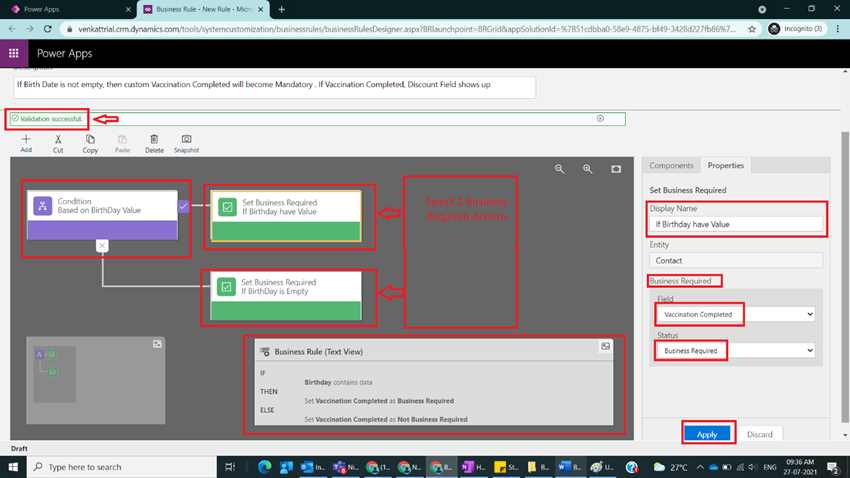The height and width of the screenshot is (478, 850).
Task: Switch to the Components tab
Action: [x=671, y=165]
